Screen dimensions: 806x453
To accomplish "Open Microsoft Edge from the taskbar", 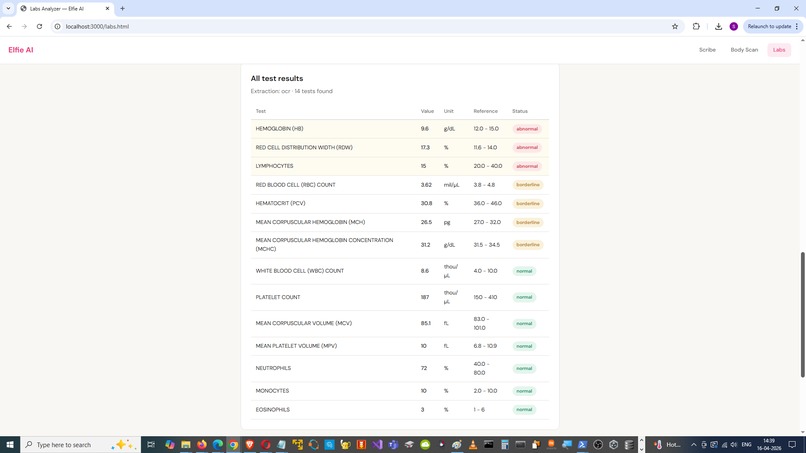I will click(x=217, y=445).
